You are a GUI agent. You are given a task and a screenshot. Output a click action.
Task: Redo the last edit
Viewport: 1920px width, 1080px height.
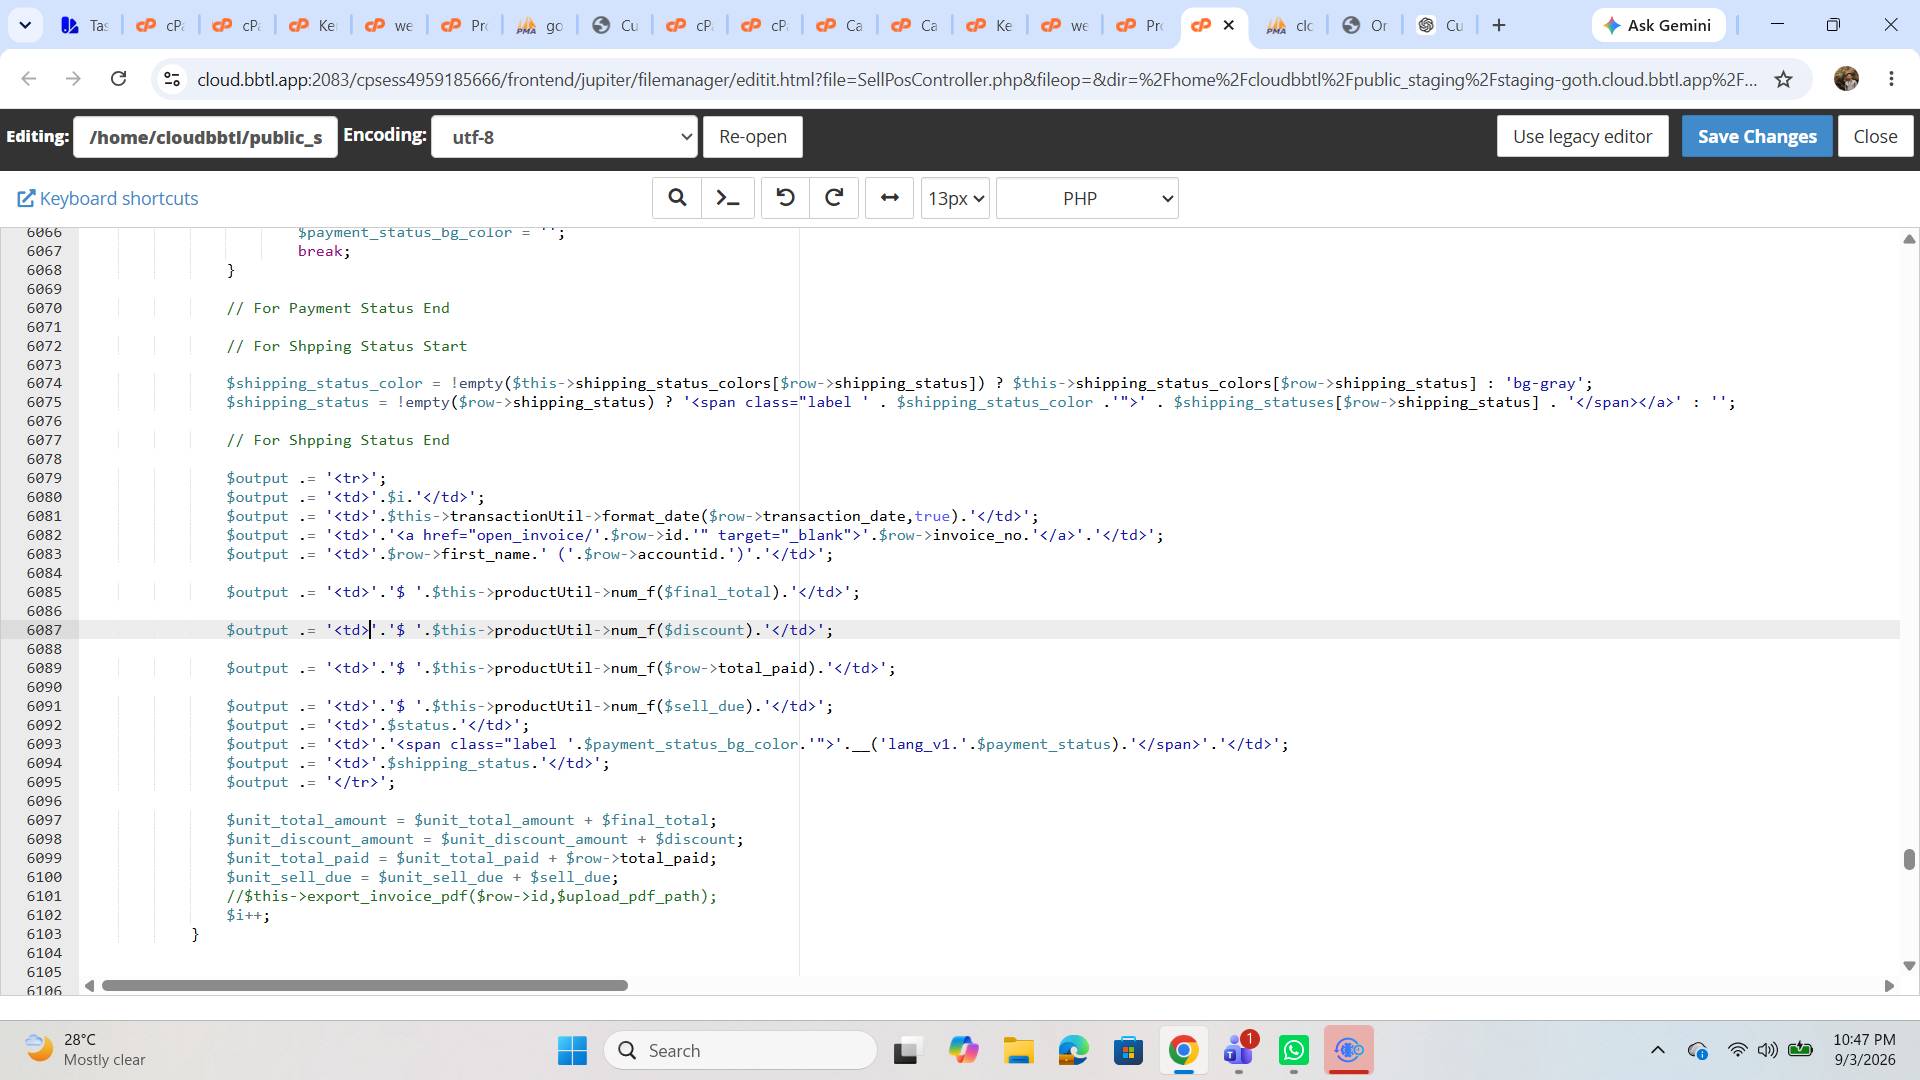coord(834,198)
